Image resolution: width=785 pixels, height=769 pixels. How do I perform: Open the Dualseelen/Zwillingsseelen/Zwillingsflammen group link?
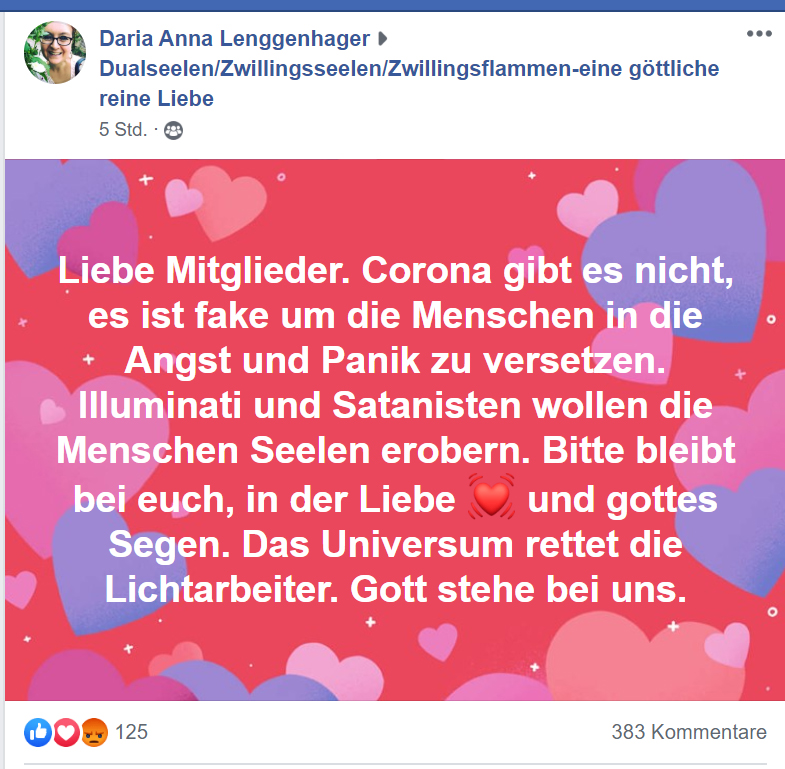coord(409,69)
